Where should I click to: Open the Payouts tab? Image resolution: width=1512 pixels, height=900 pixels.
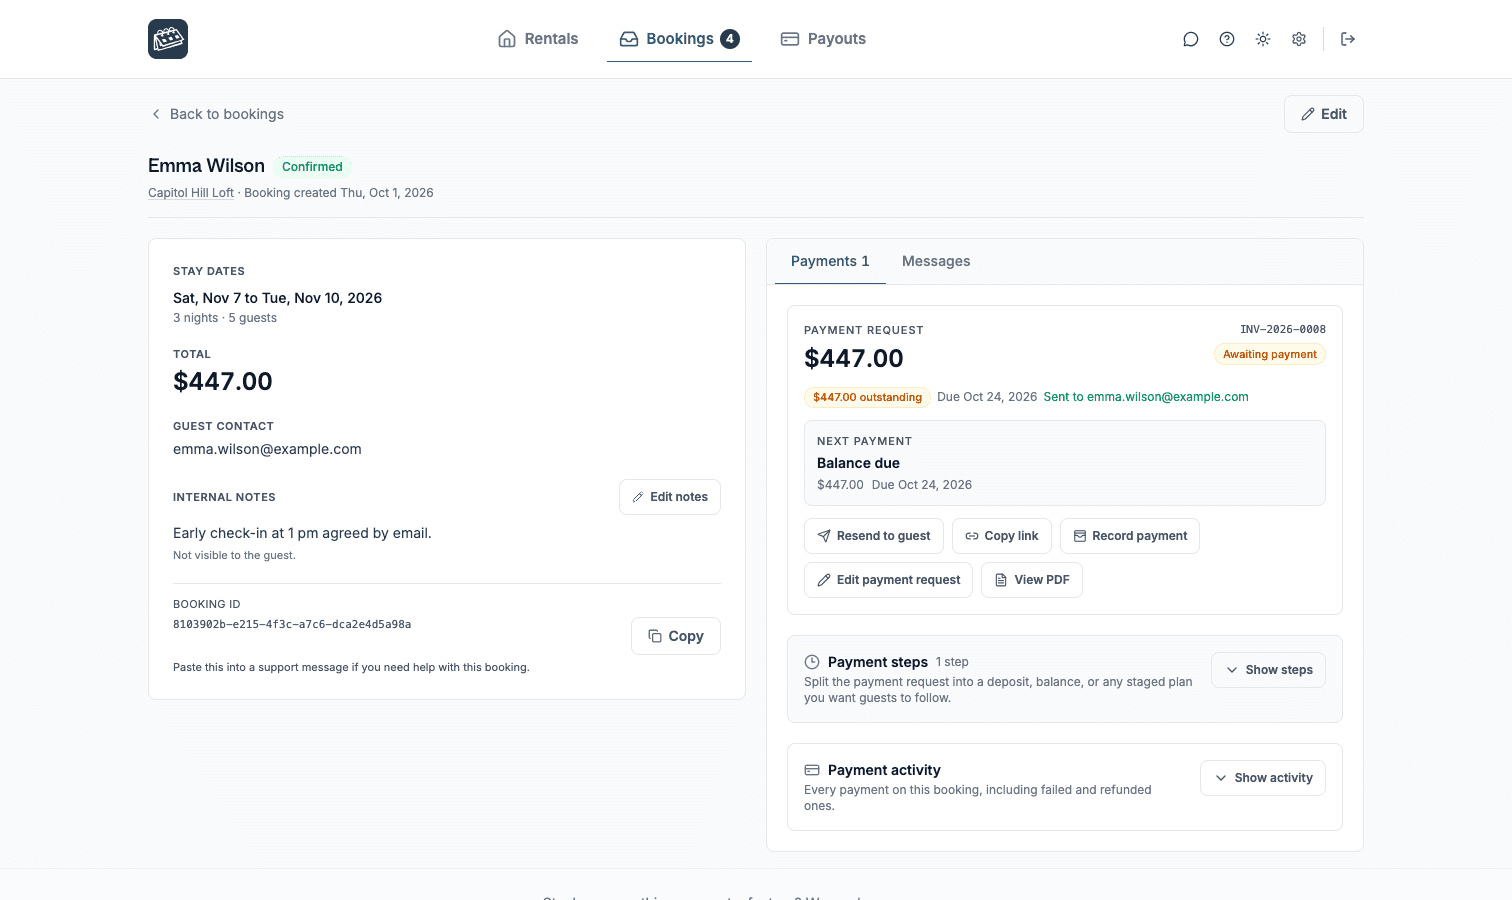pyautogui.click(x=823, y=39)
